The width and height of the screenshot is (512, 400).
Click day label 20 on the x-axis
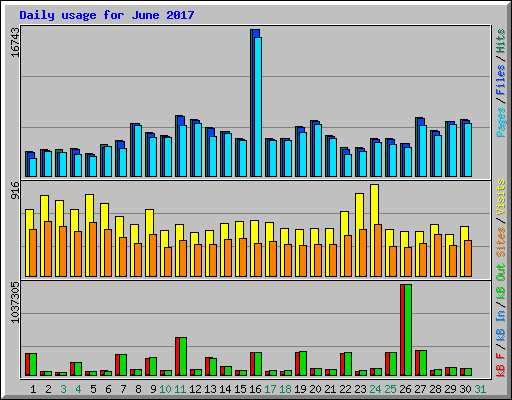click(x=315, y=389)
